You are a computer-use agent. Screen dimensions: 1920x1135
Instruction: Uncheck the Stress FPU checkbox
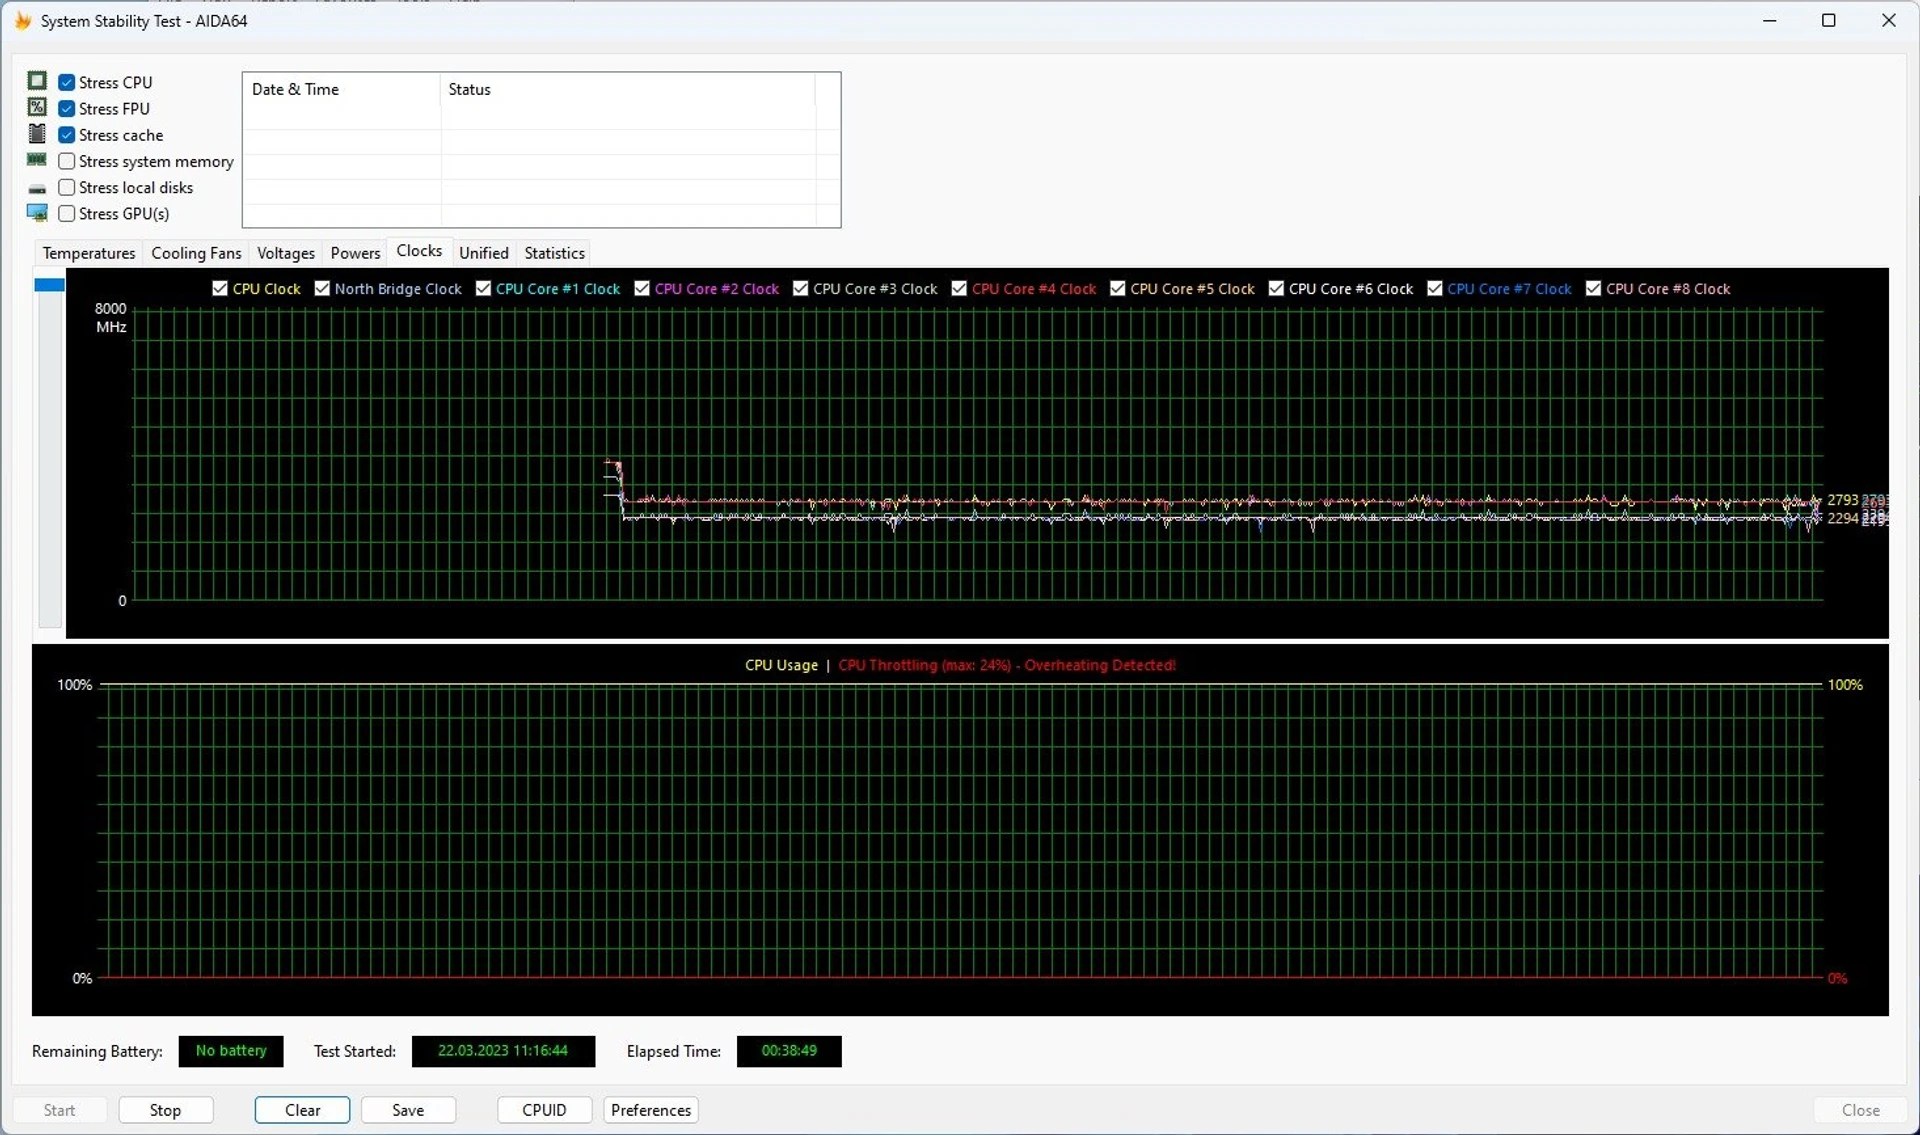tap(67, 108)
